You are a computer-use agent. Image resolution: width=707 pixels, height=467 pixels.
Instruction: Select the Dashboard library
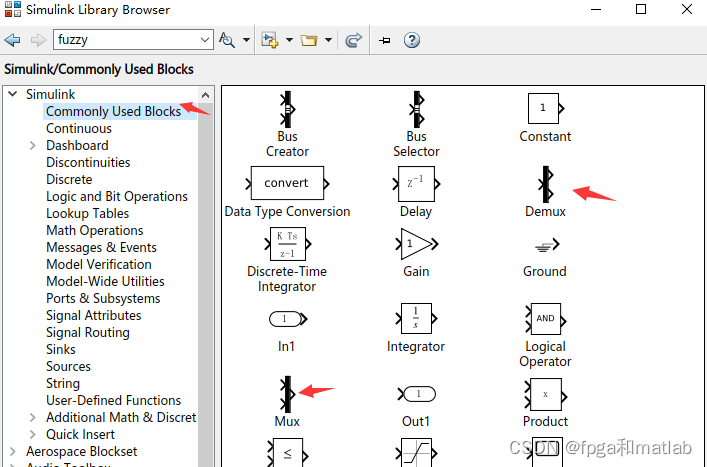[77, 146]
